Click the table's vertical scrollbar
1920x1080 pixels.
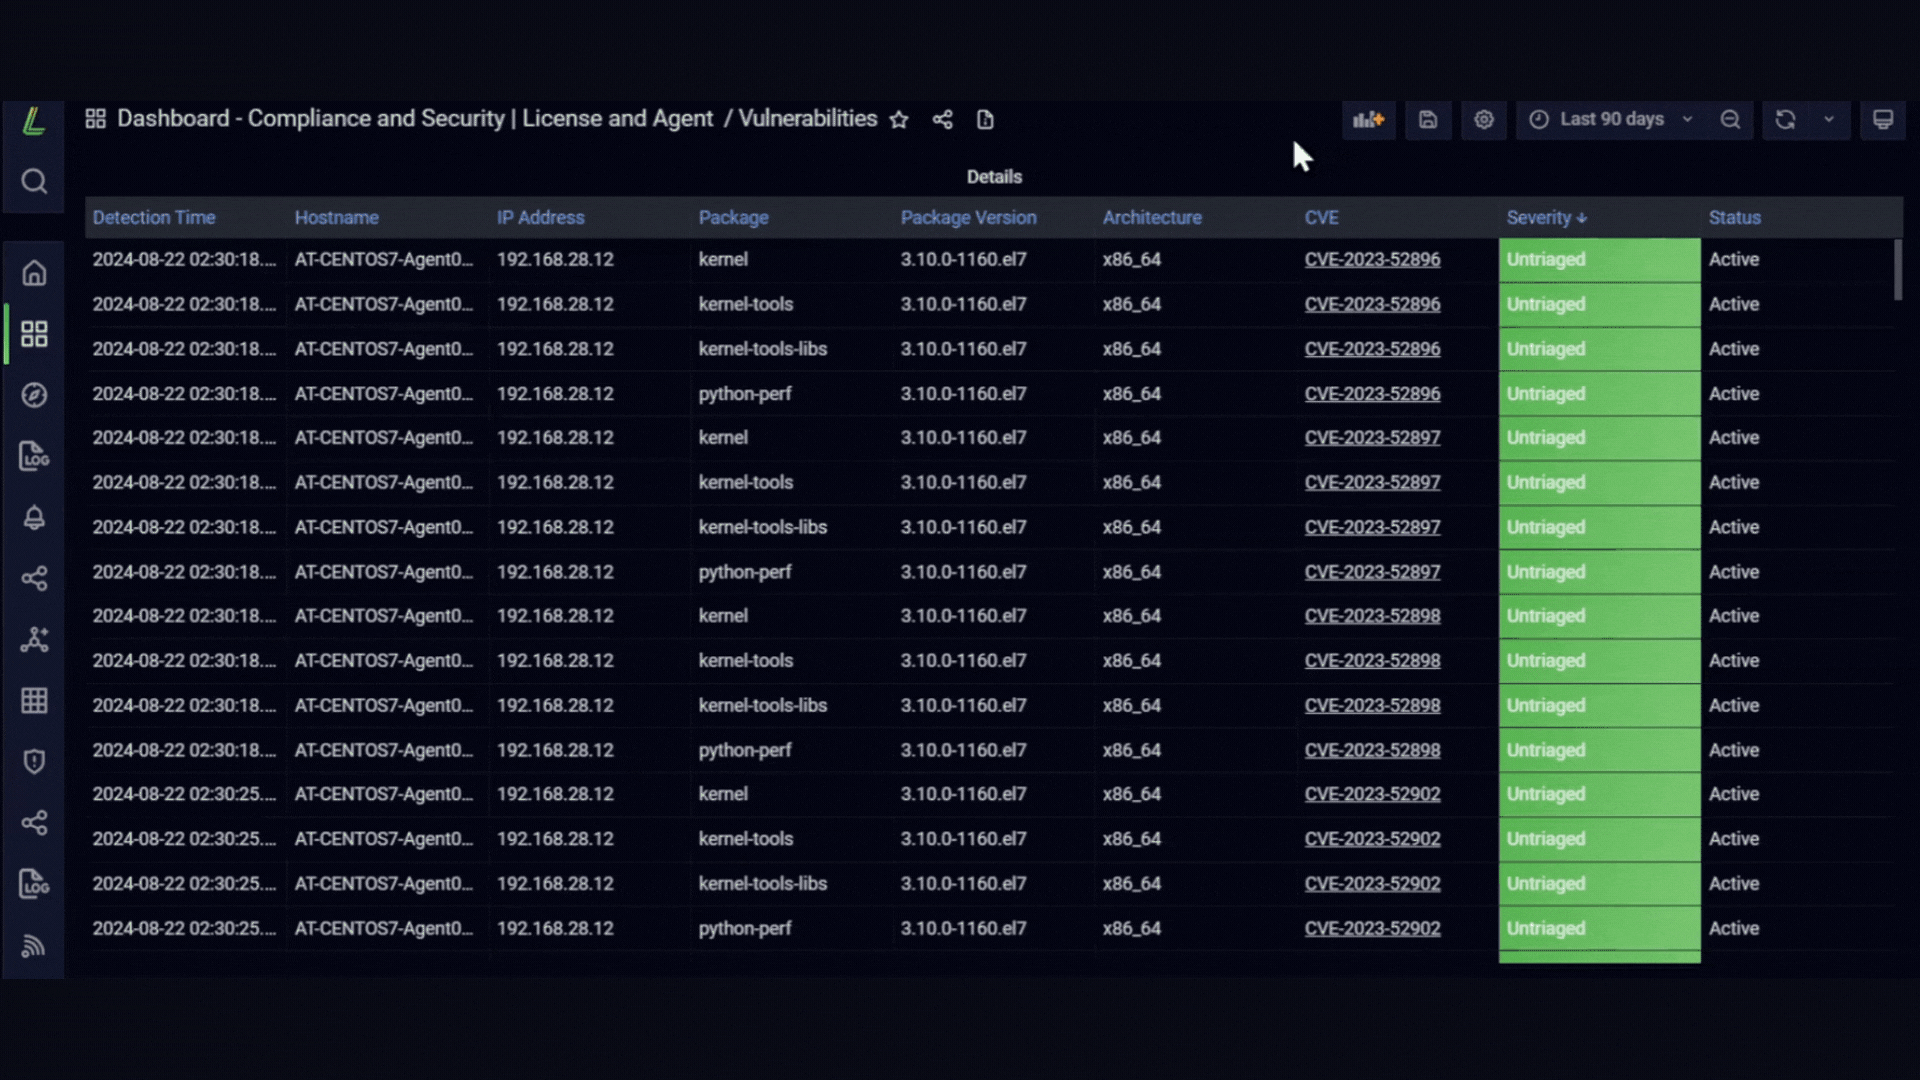point(1898,270)
